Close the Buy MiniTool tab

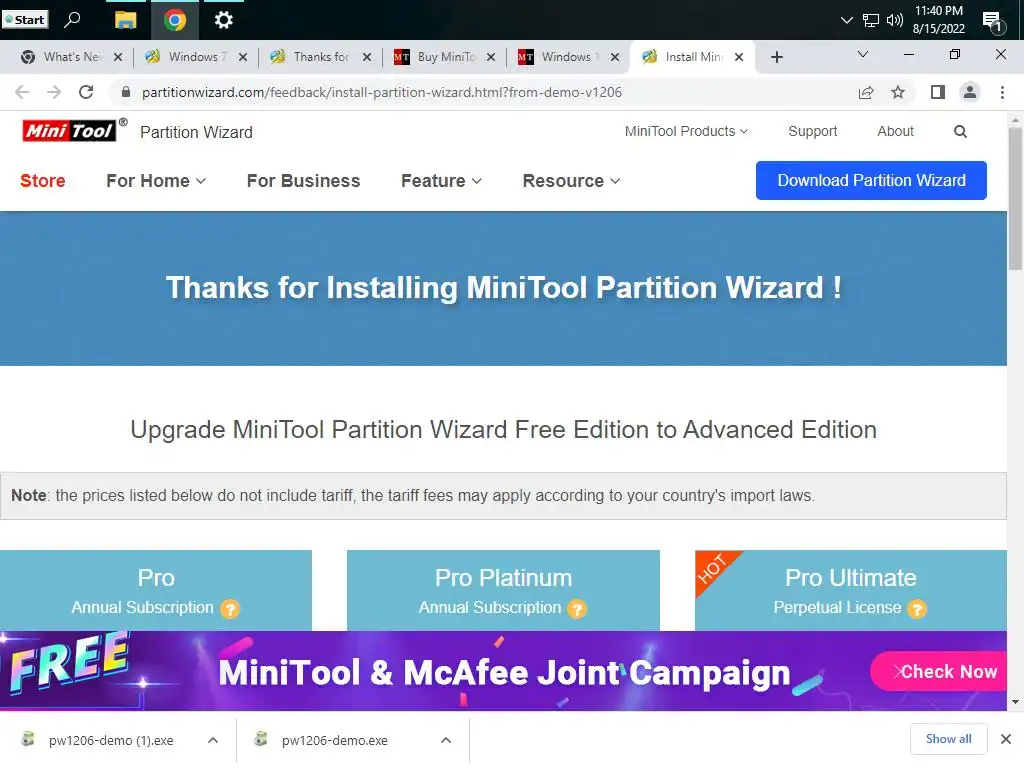(x=491, y=57)
